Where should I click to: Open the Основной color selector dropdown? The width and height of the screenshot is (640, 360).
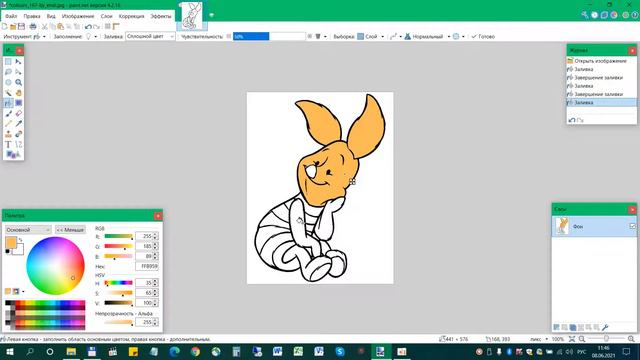(x=28, y=230)
